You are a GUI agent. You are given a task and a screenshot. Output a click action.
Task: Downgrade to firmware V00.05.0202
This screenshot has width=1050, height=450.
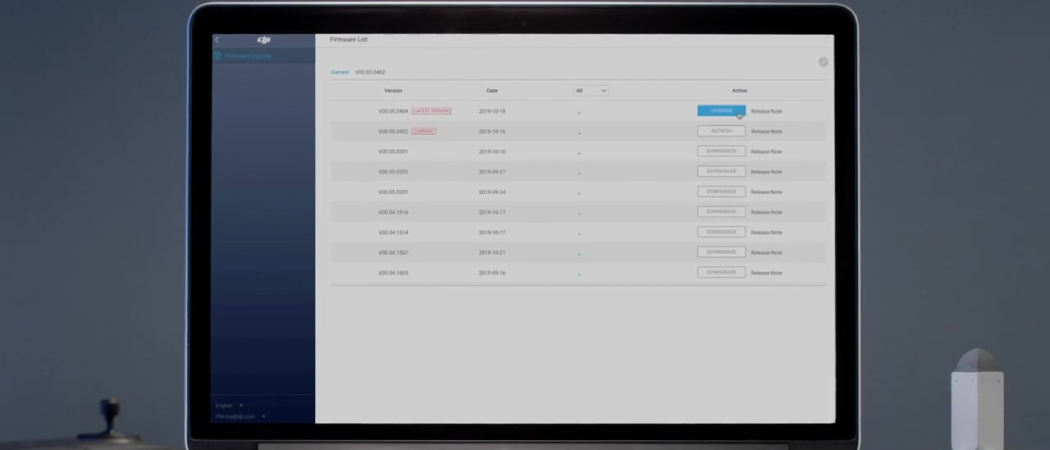(x=721, y=171)
